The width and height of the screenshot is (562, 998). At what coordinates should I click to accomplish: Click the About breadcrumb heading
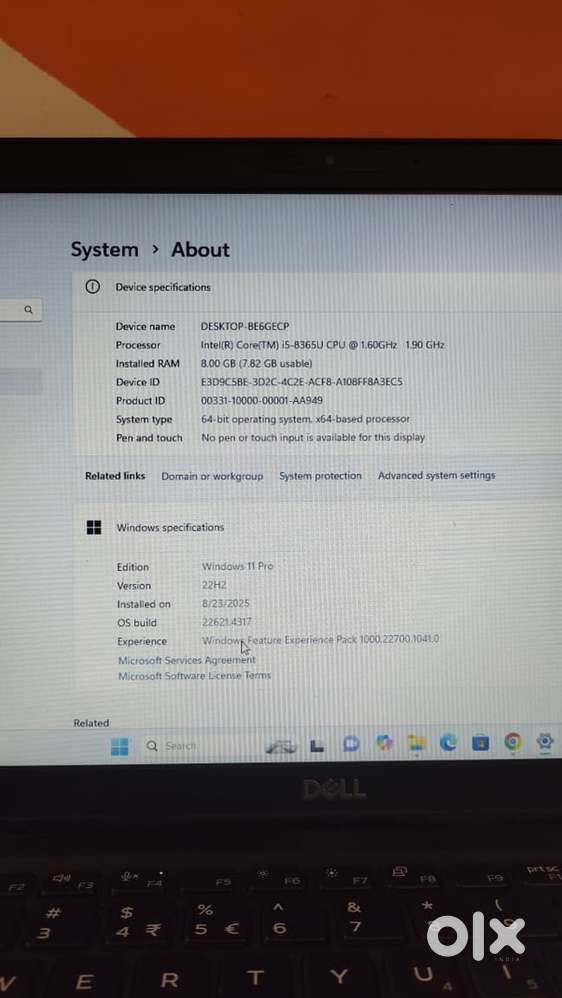[200, 250]
